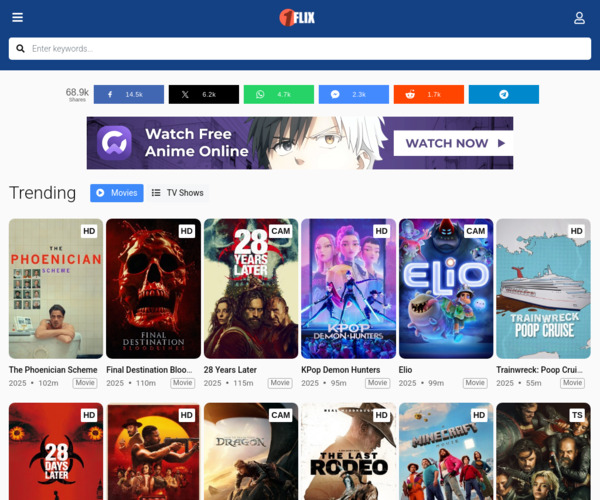Click Movie tag under 28 Years Later
600x500 pixels.
280,383
